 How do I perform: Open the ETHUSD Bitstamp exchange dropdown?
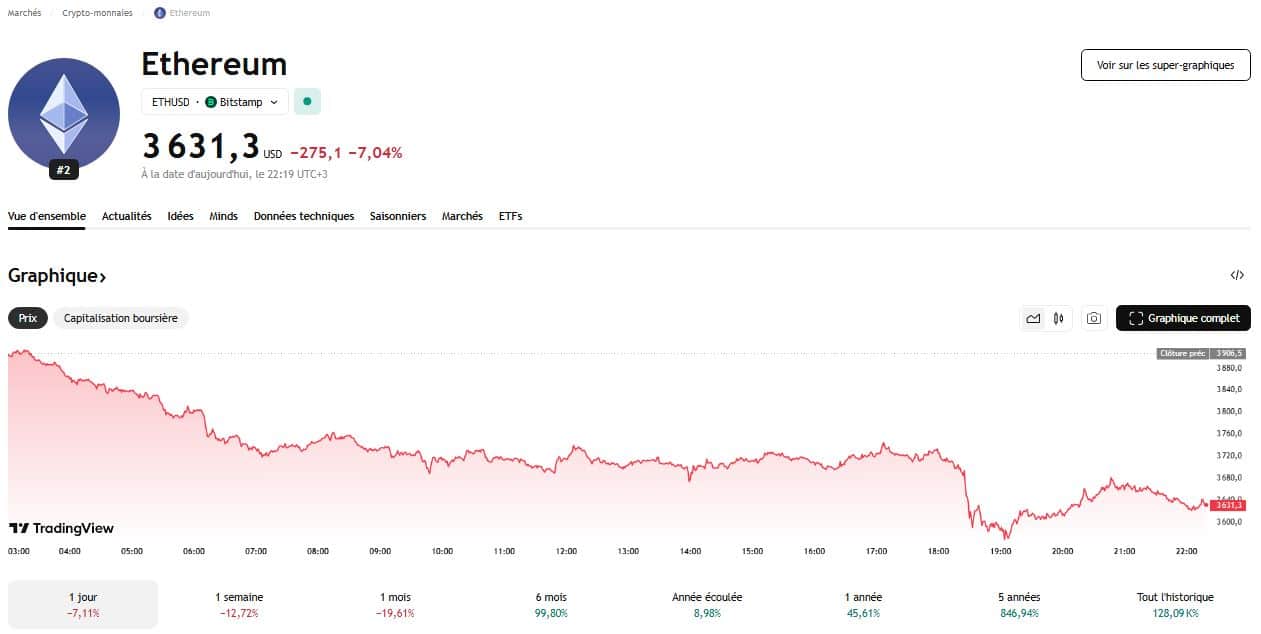[215, 102]
